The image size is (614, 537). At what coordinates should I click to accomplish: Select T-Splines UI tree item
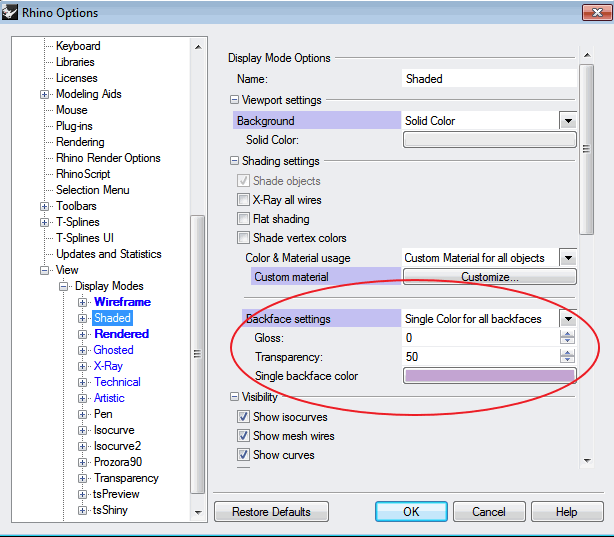click(85, 238)
